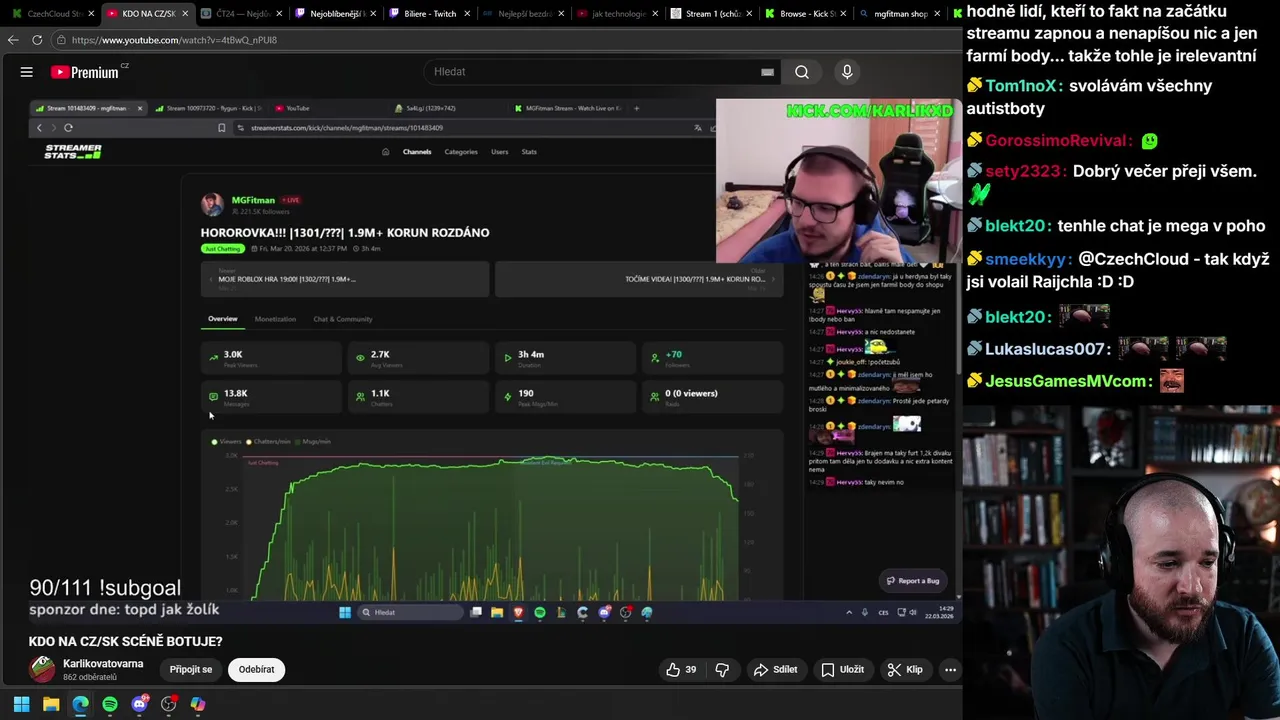Click the Připojit se button
Viewport: 1280px width, 720px height.
click(x=191, y=670)
